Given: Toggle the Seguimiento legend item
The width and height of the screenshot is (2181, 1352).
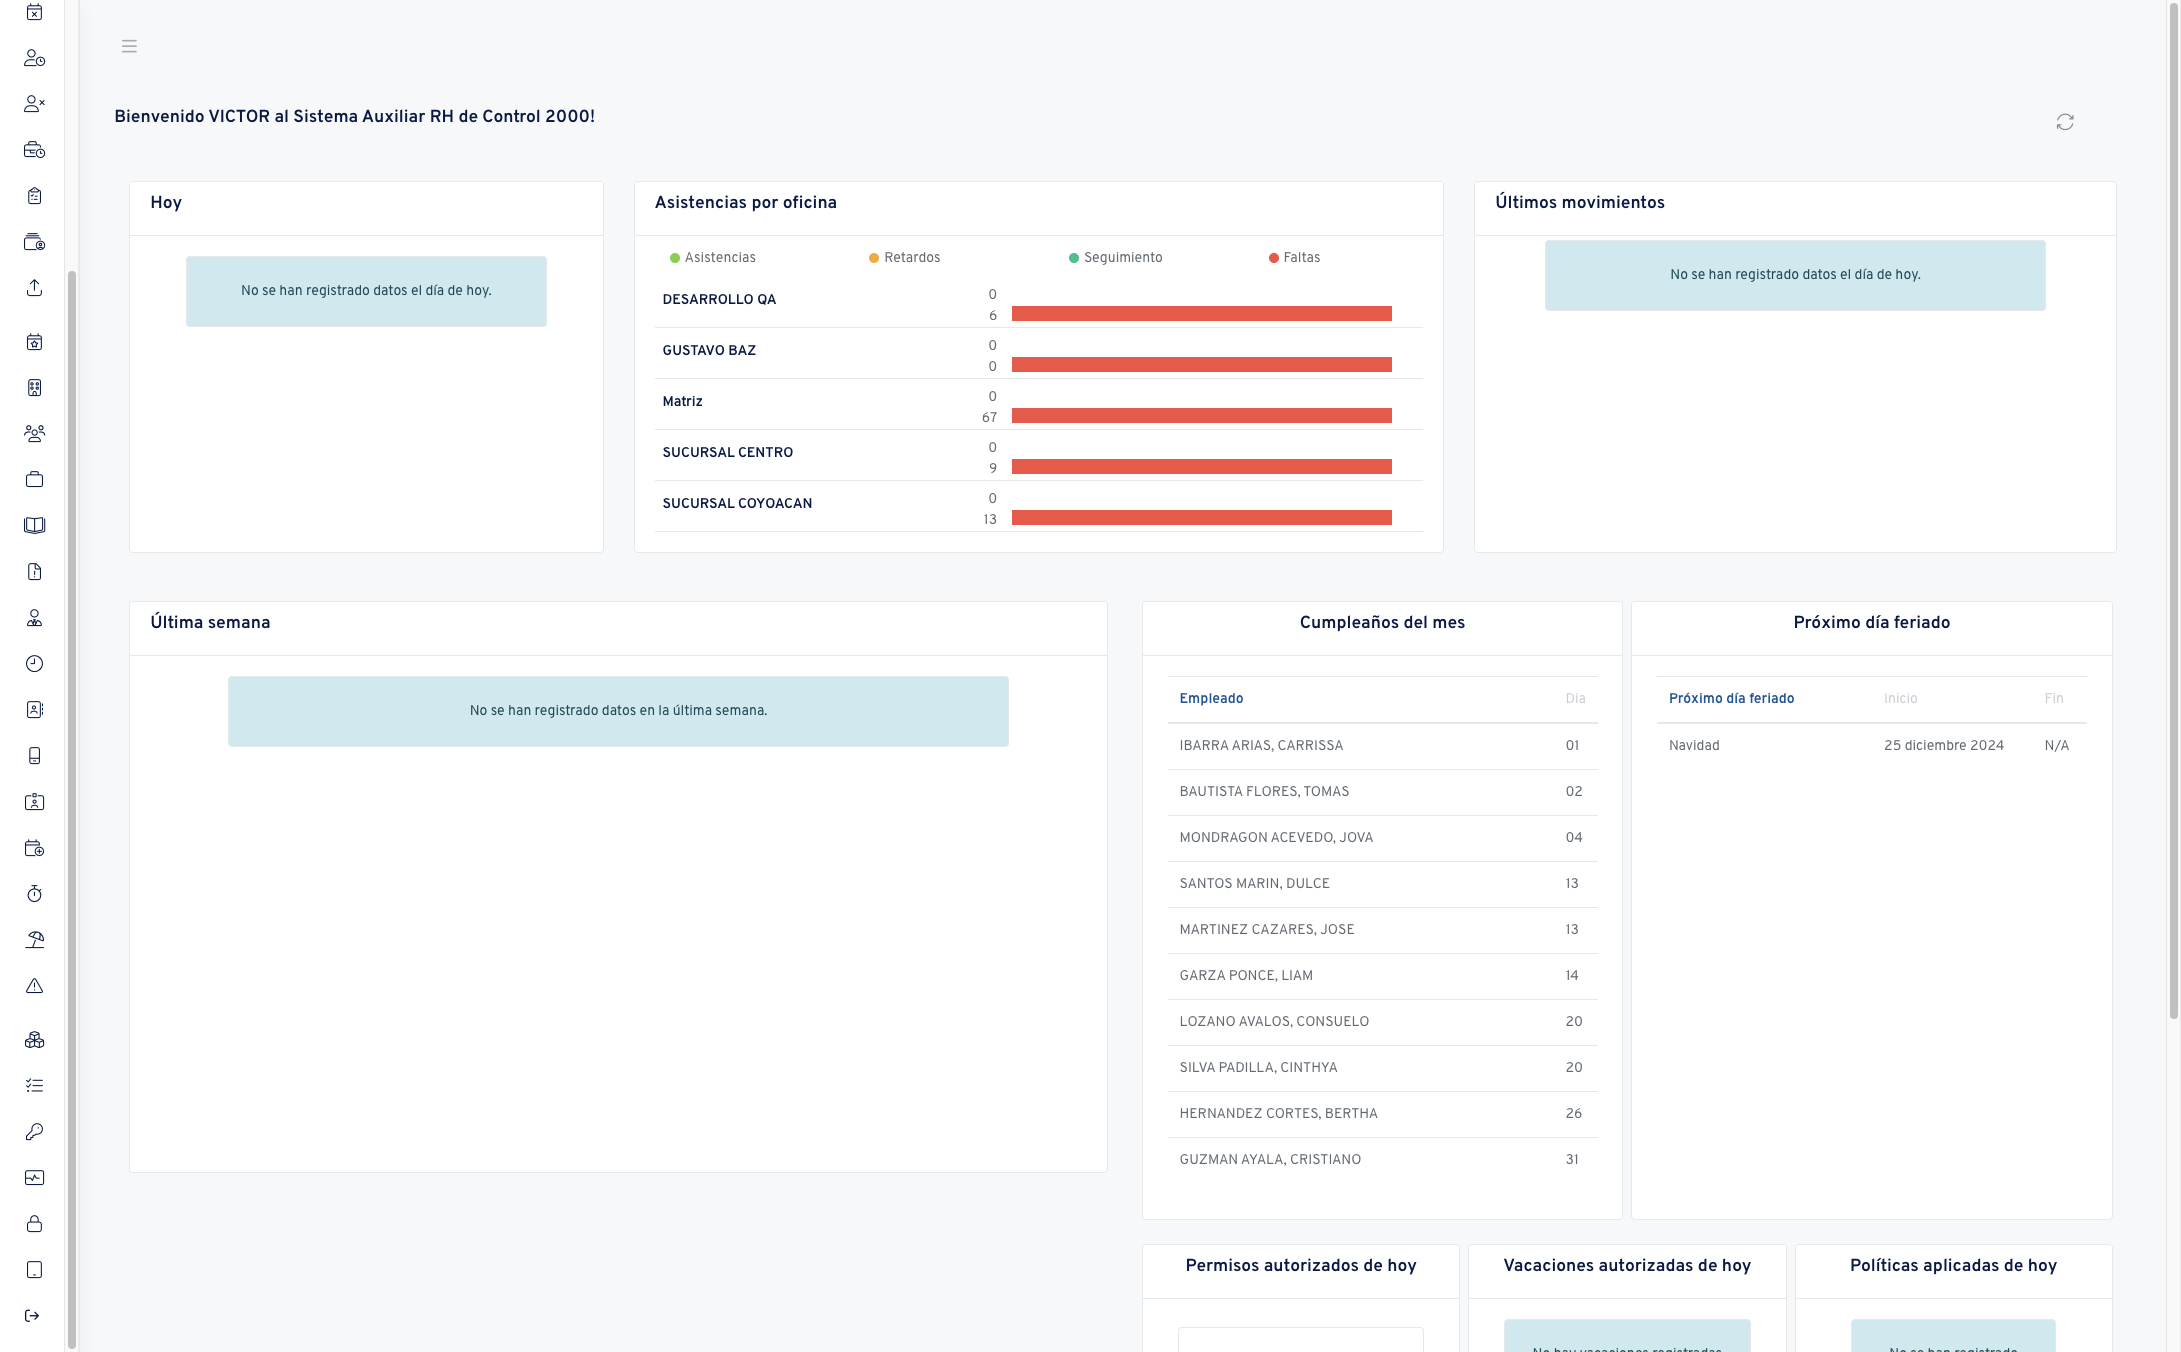Looking at the screenshot, I should point(1116,258).
